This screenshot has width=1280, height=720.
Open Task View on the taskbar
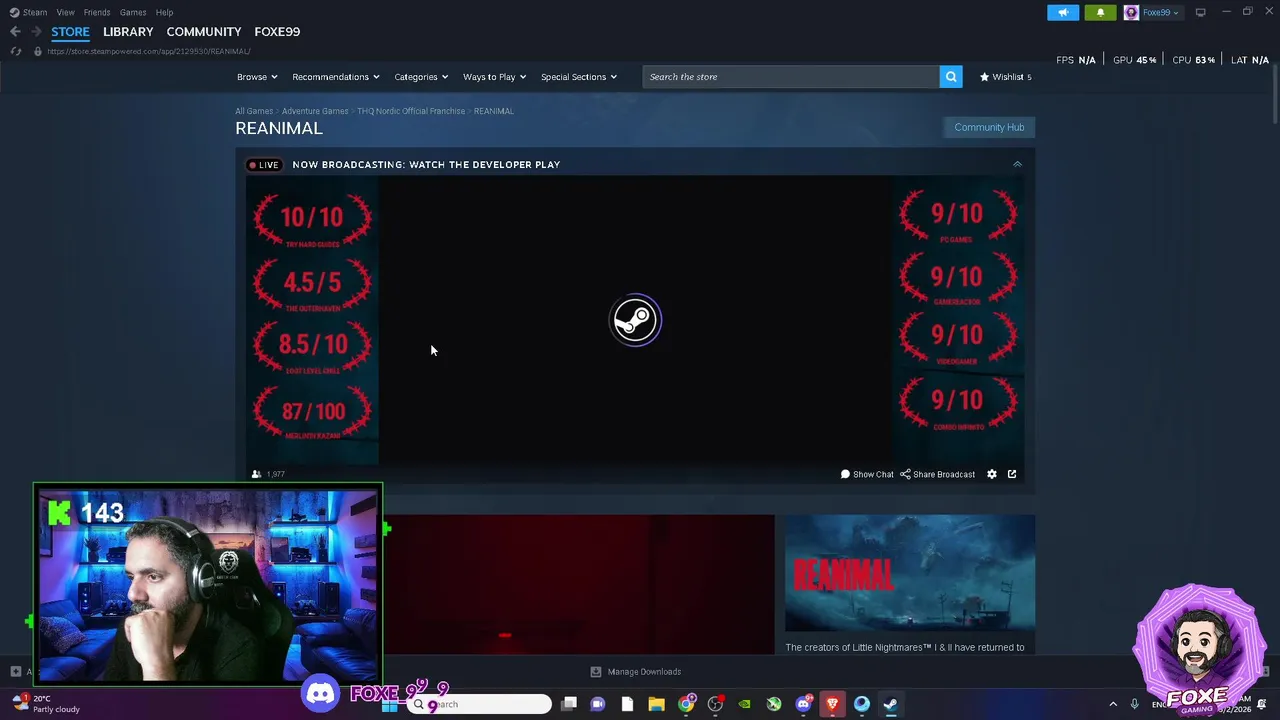click(569, 704)
